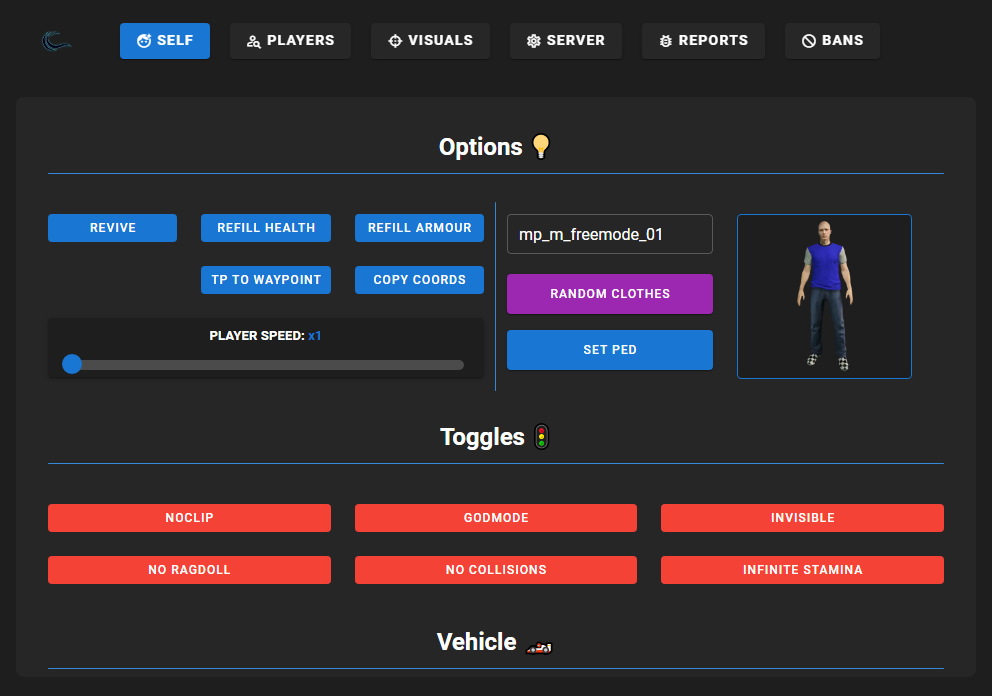Switch to the PLAYERS tab
Screen dimensions: 992x696
(x=290, y=40)
